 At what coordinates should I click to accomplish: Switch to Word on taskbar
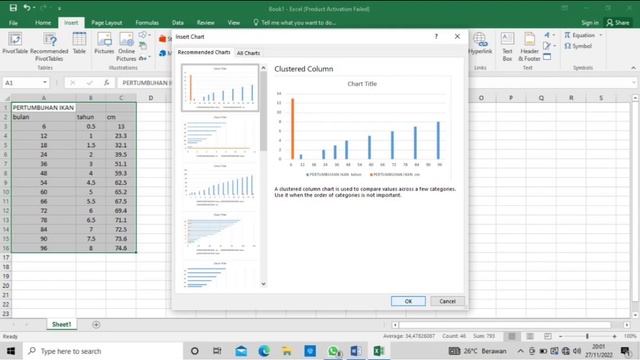[356, 351]
